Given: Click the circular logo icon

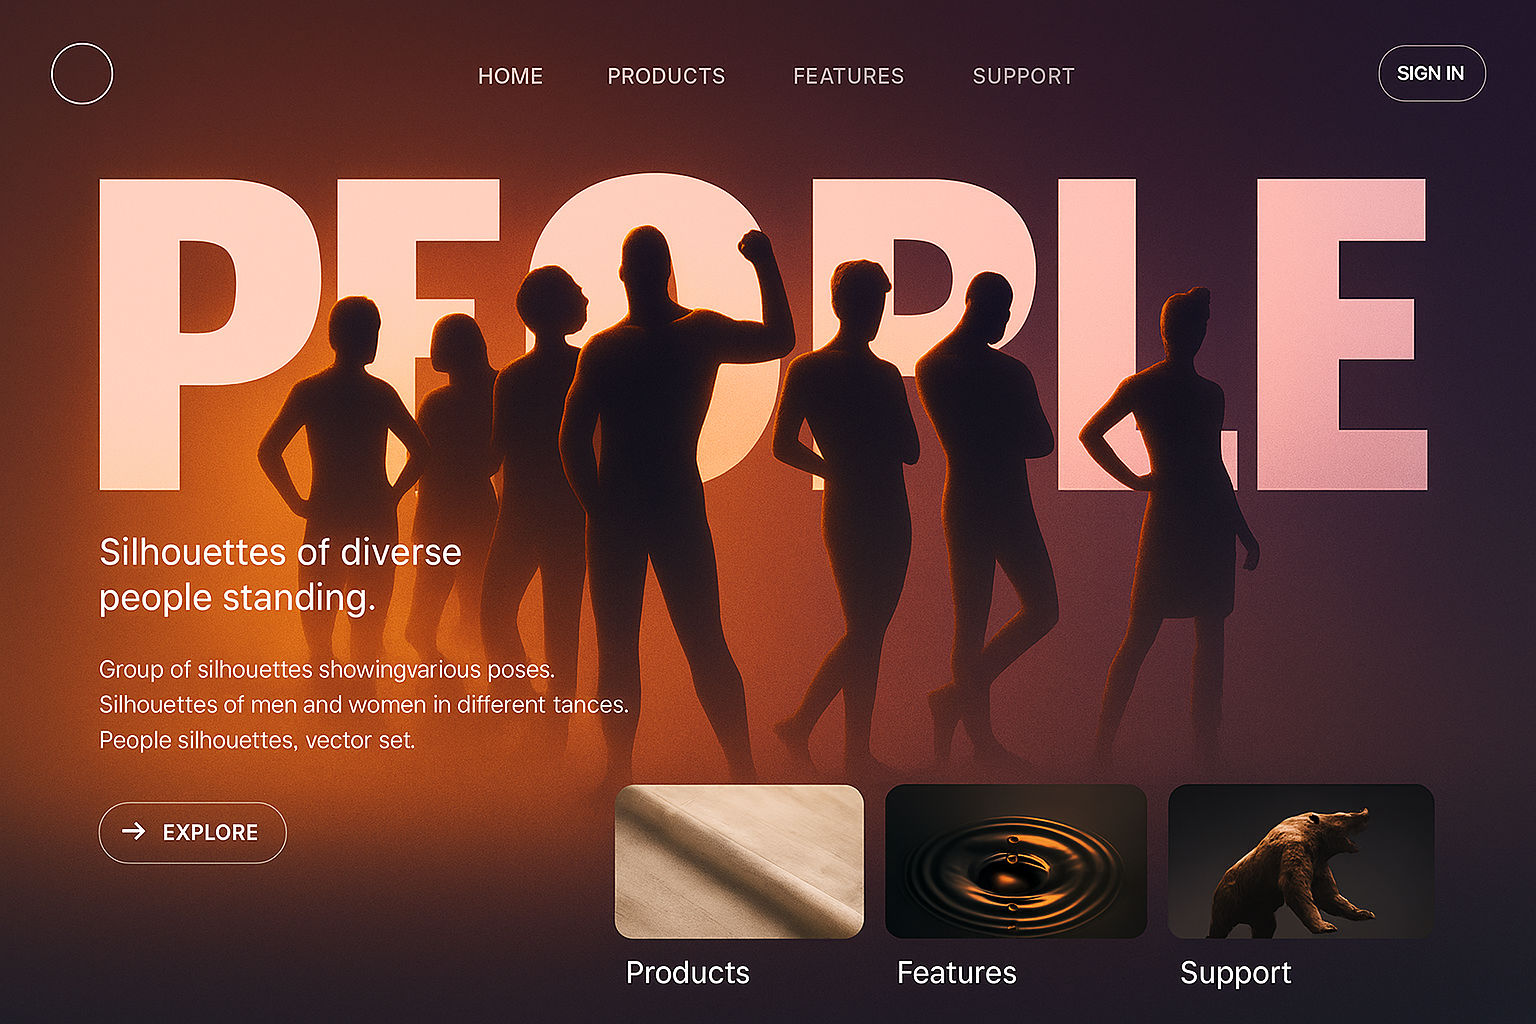Looking at the screenshot, I should 82,73.
